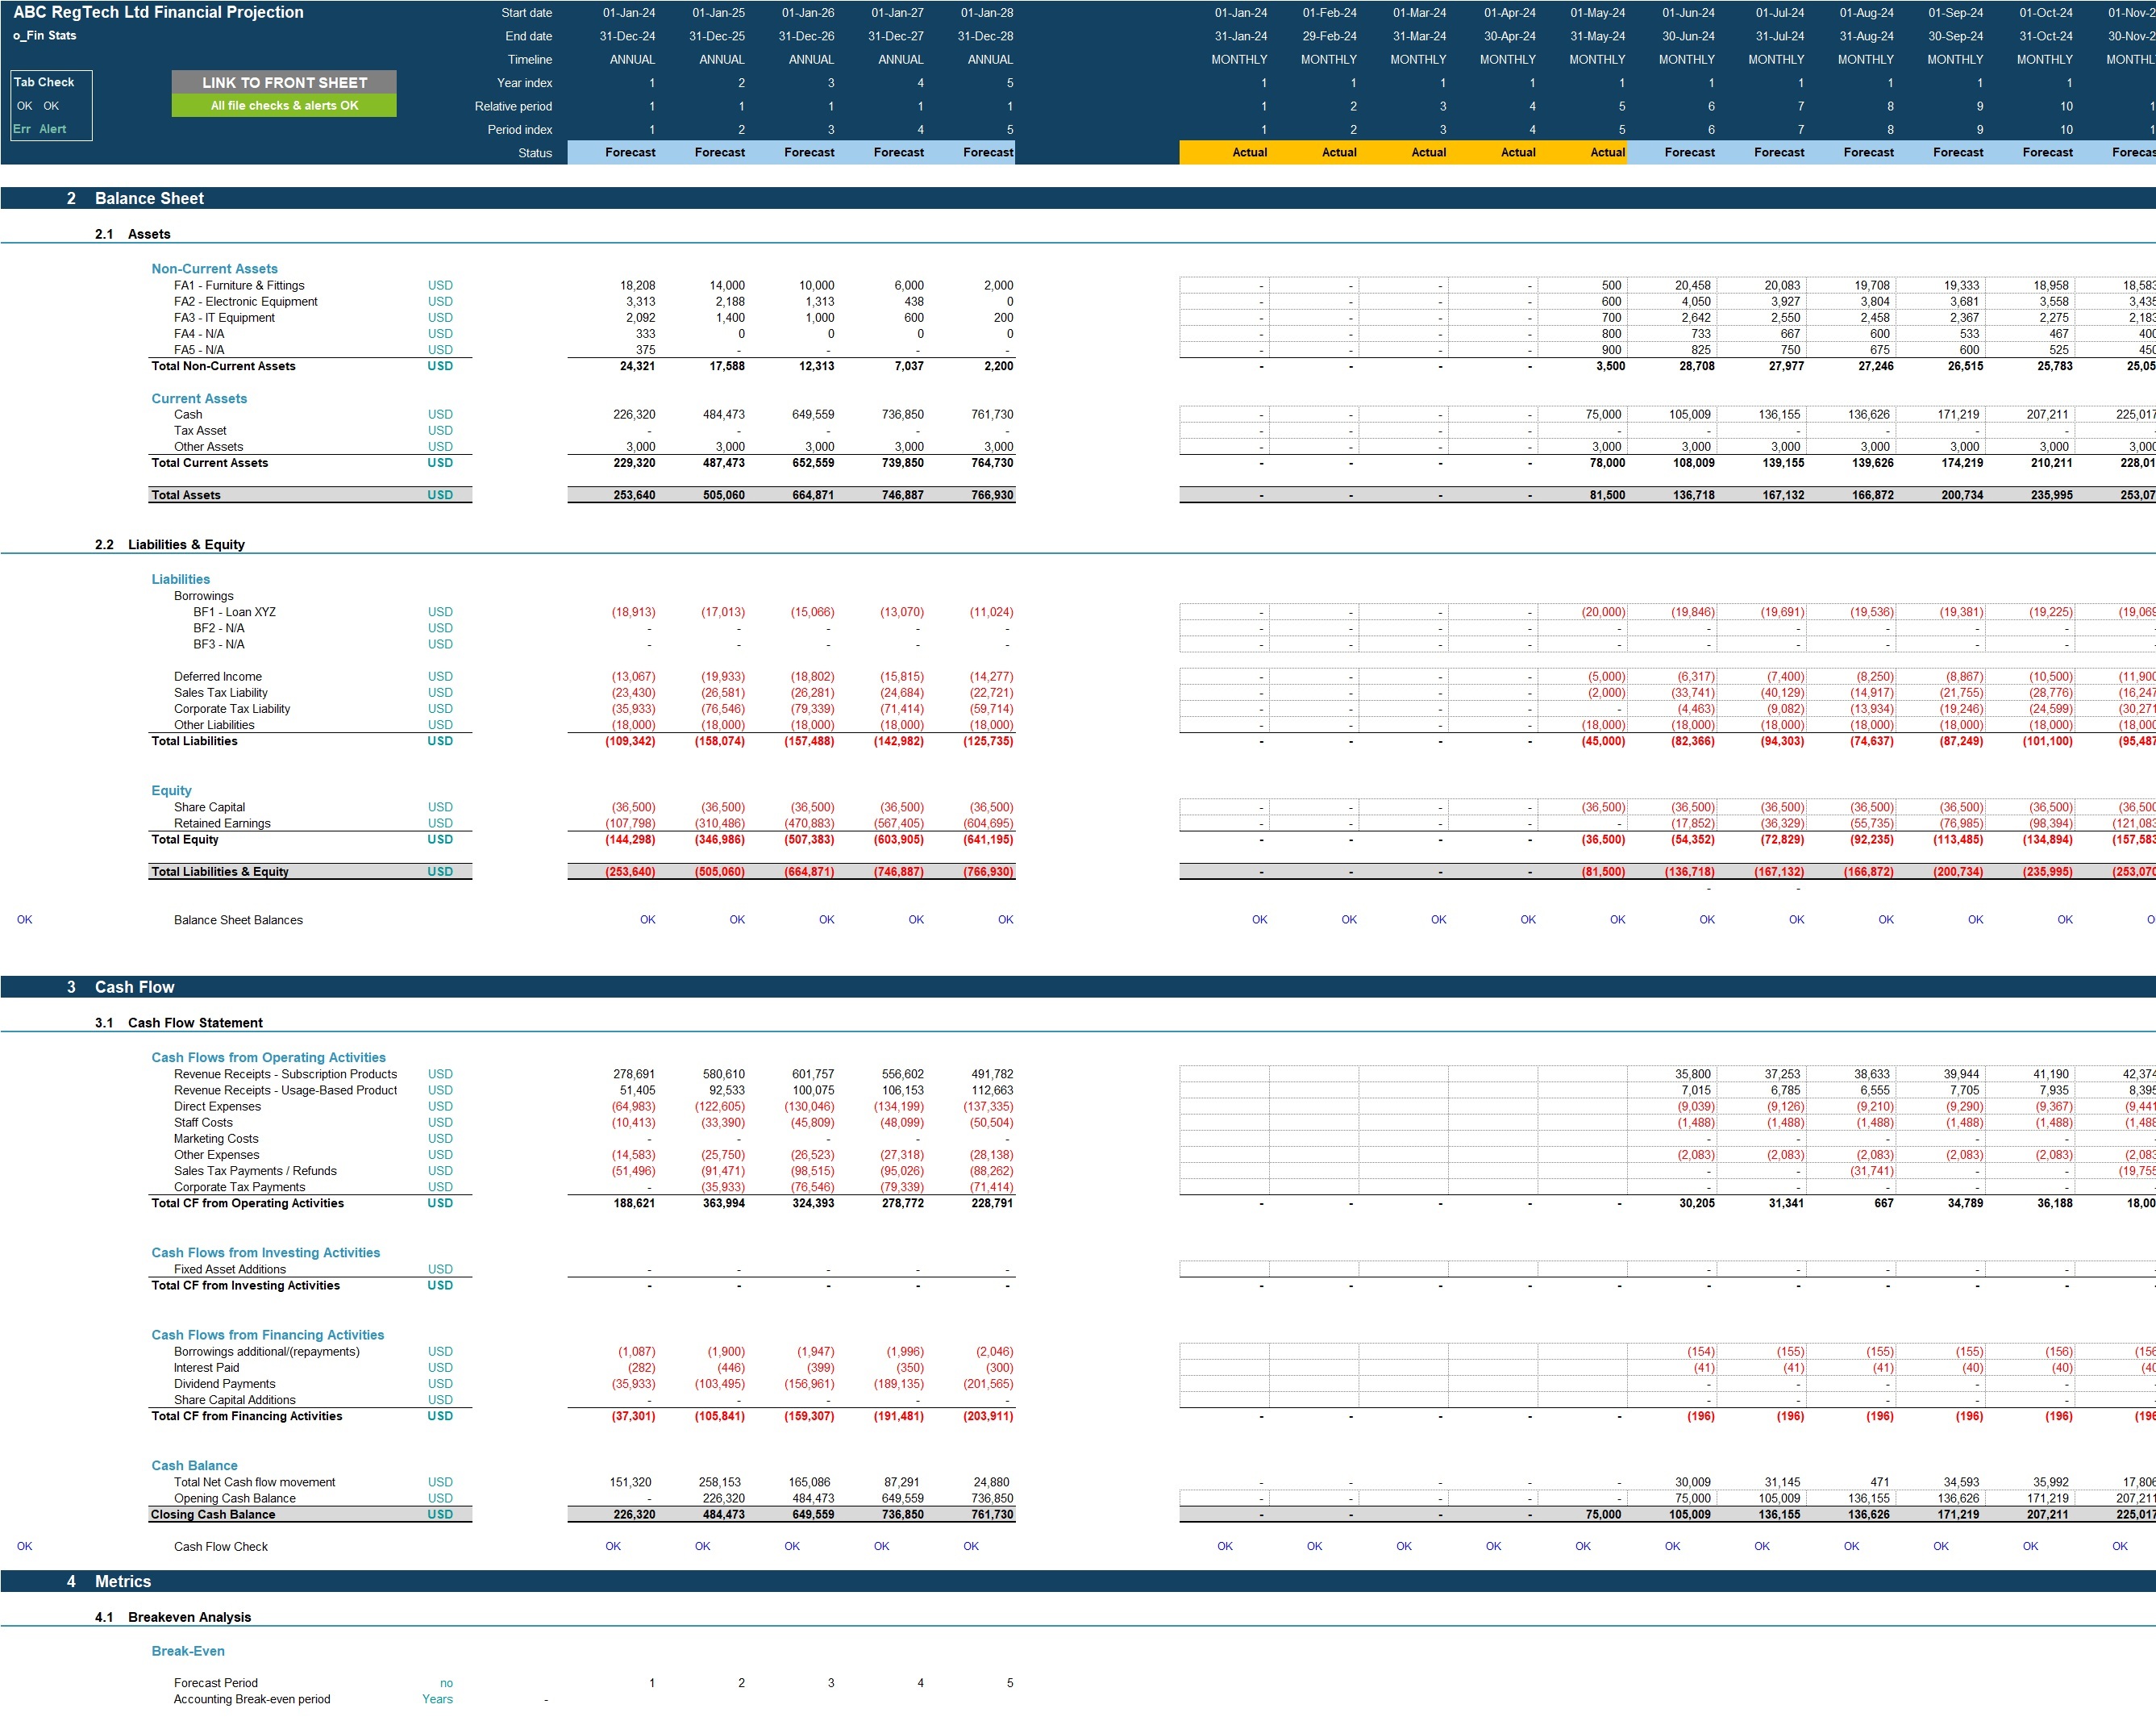The width and height of the screenshot is (2156, 1721).
Task: Select the 'Alert' cell in Tab Check box
Action: coord(53,129)
